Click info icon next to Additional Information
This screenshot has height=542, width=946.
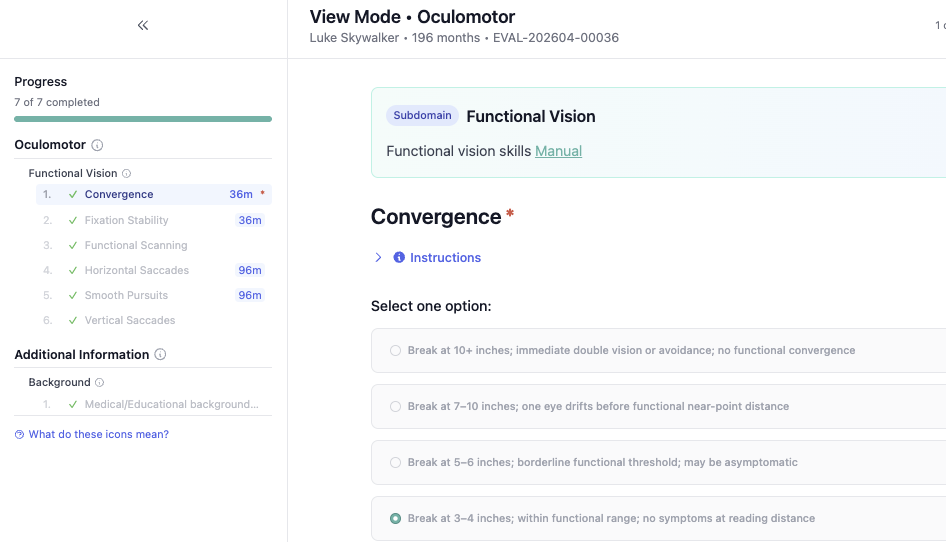click(x=160, y=355)
